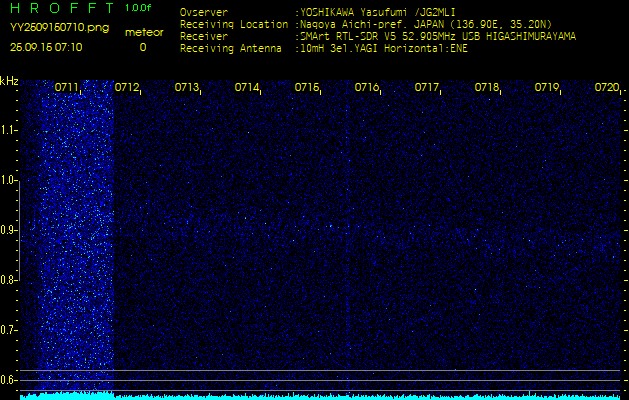The width and height of the screenshot is (629, 400).
Task: Click the 0.7 kHz axis label
Action: tap(7, 330)
